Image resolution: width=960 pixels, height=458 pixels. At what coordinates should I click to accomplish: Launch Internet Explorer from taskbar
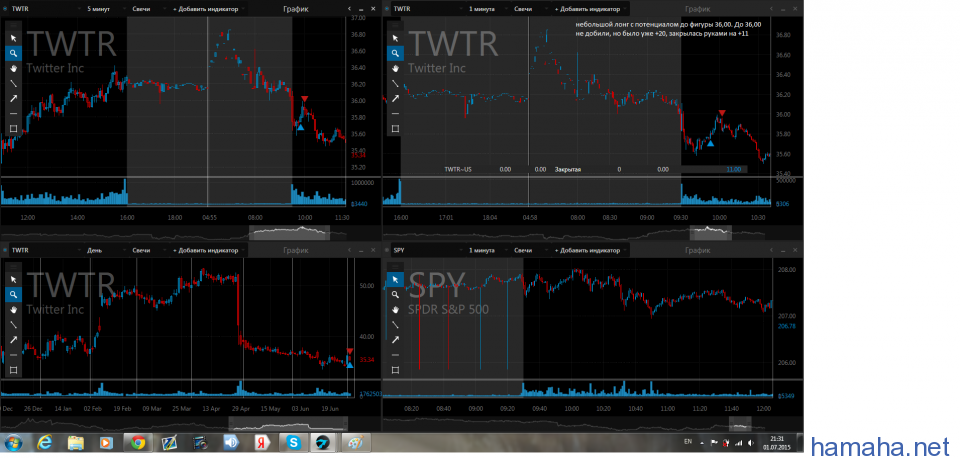[x=45, y=442]
